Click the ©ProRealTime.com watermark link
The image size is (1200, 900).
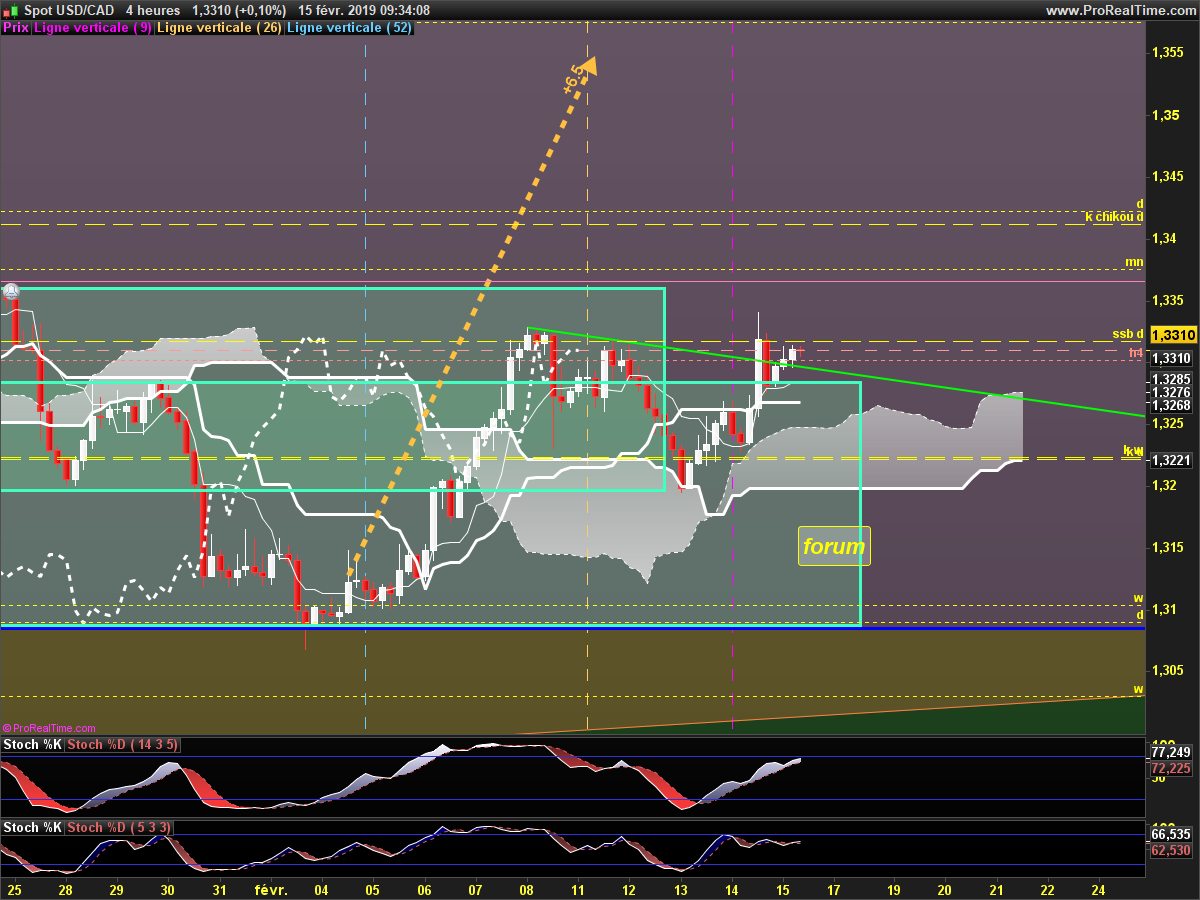49,728
